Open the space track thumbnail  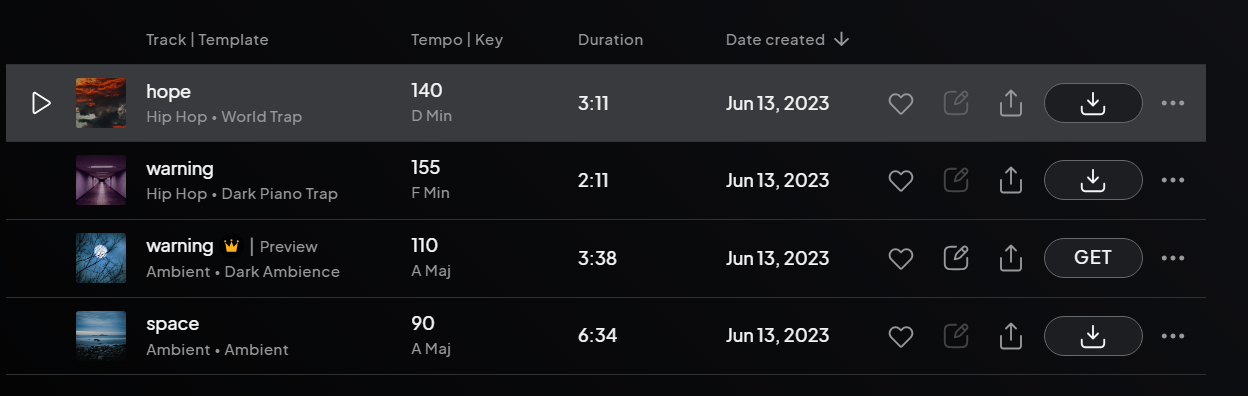[x=101, y=336]
